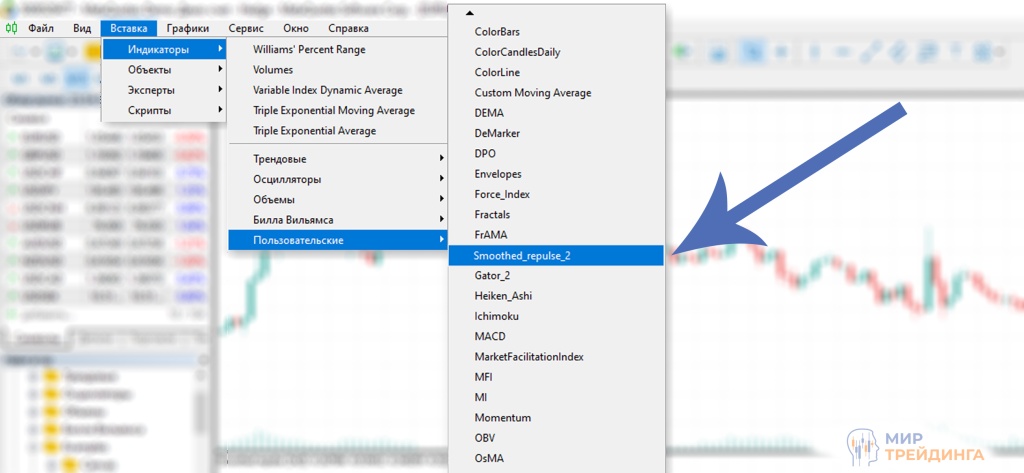Open the Вставка menu
The width and height of the screenshot is (1024, 473).
129,29
